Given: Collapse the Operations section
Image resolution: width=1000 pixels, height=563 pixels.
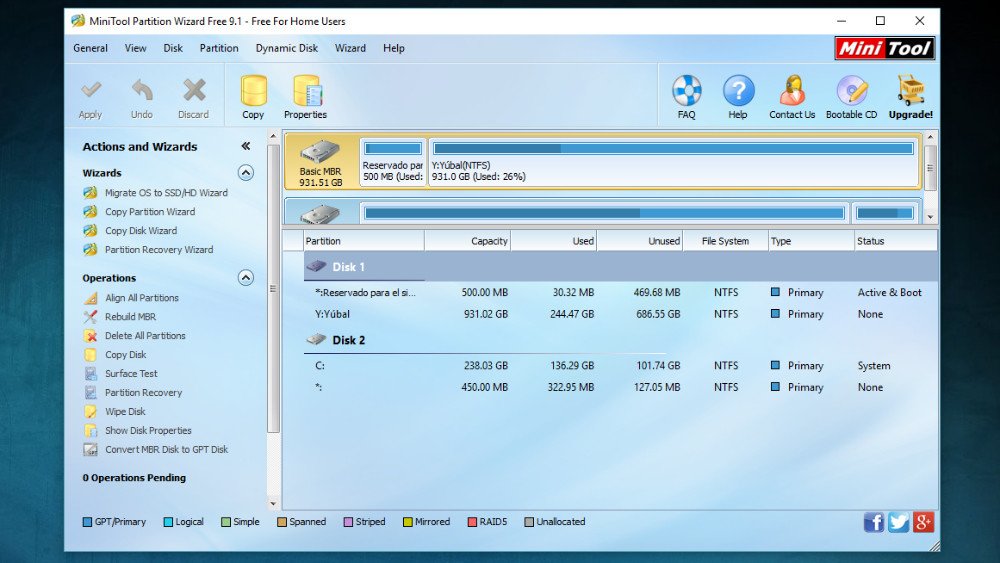Looking at the screenshot, I should (246, 278).
